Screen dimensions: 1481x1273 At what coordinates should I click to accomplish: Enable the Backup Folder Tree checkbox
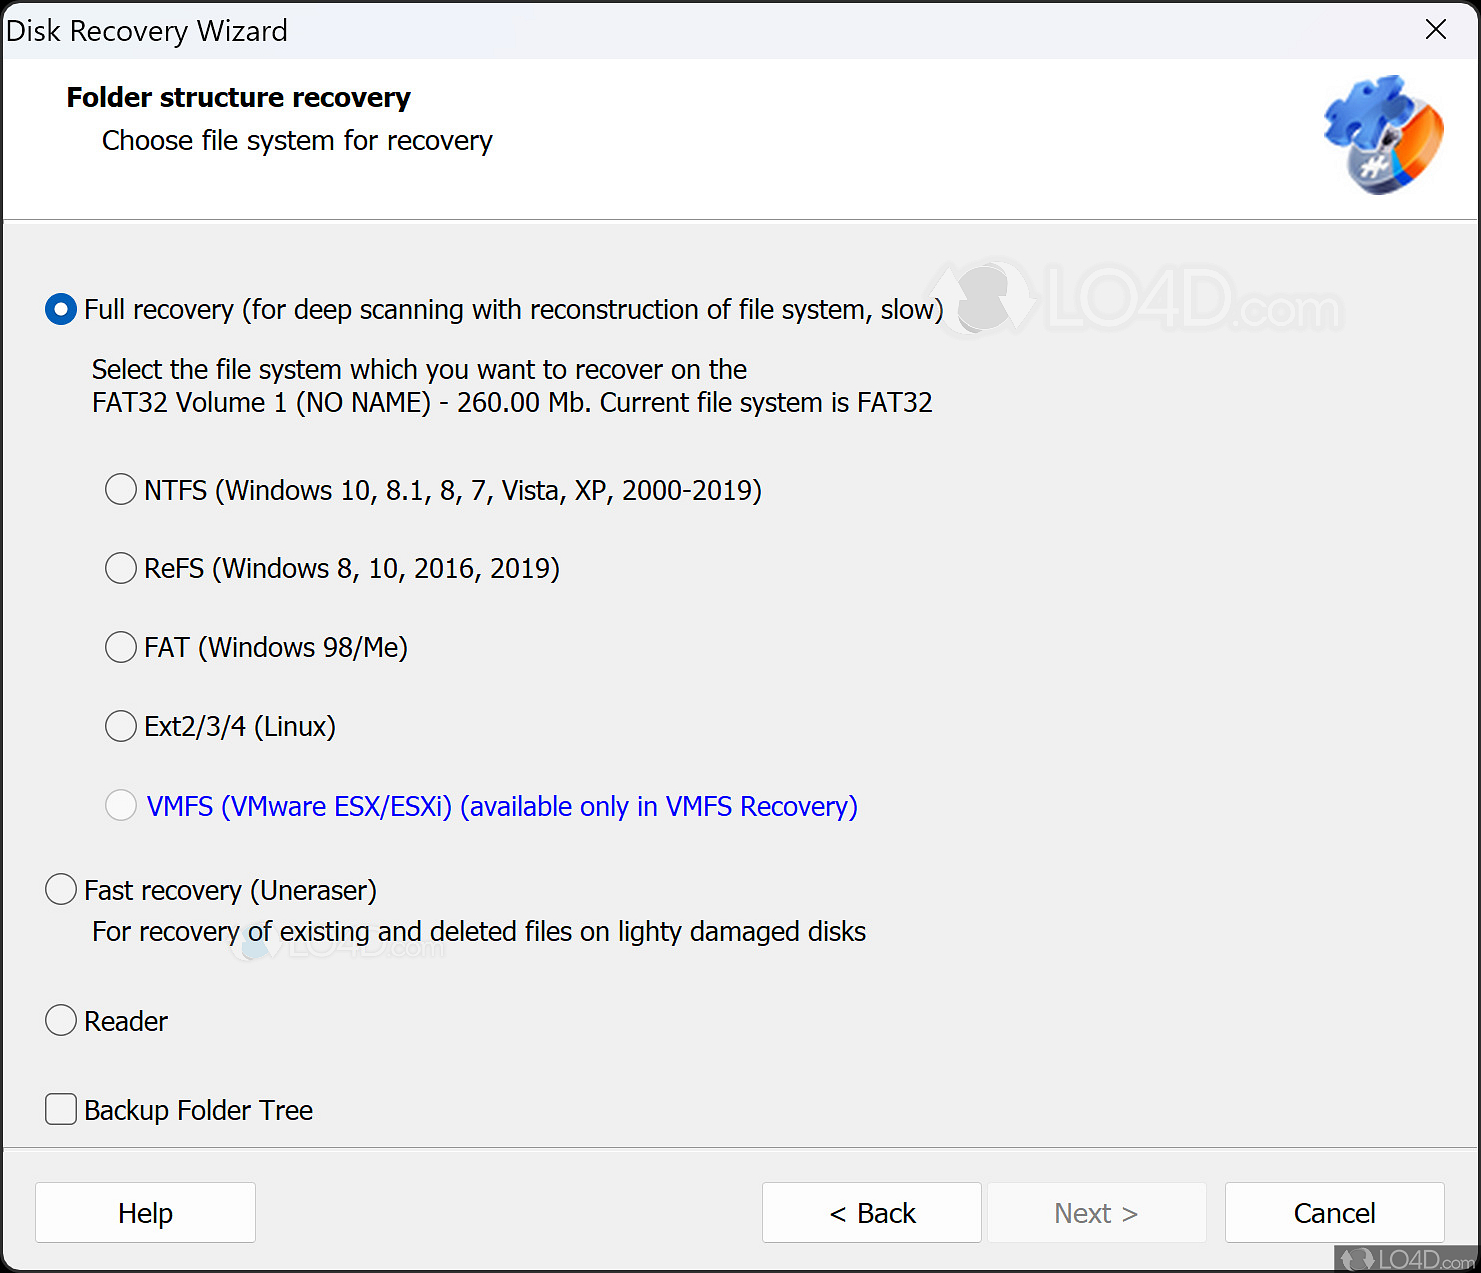tap(60, 1109)
